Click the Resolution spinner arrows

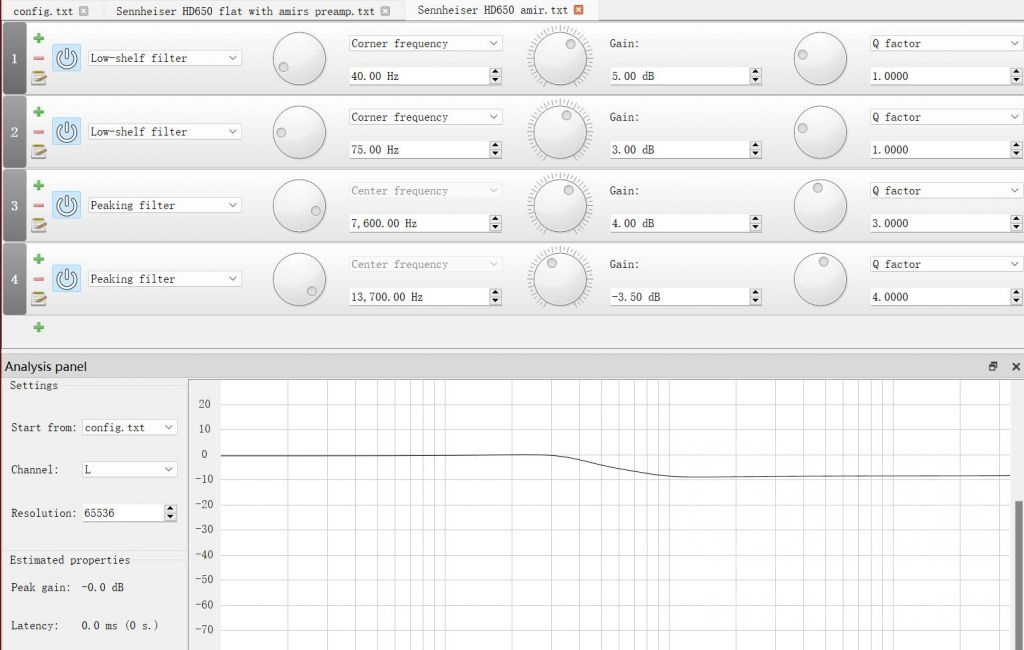click(170, 513)
